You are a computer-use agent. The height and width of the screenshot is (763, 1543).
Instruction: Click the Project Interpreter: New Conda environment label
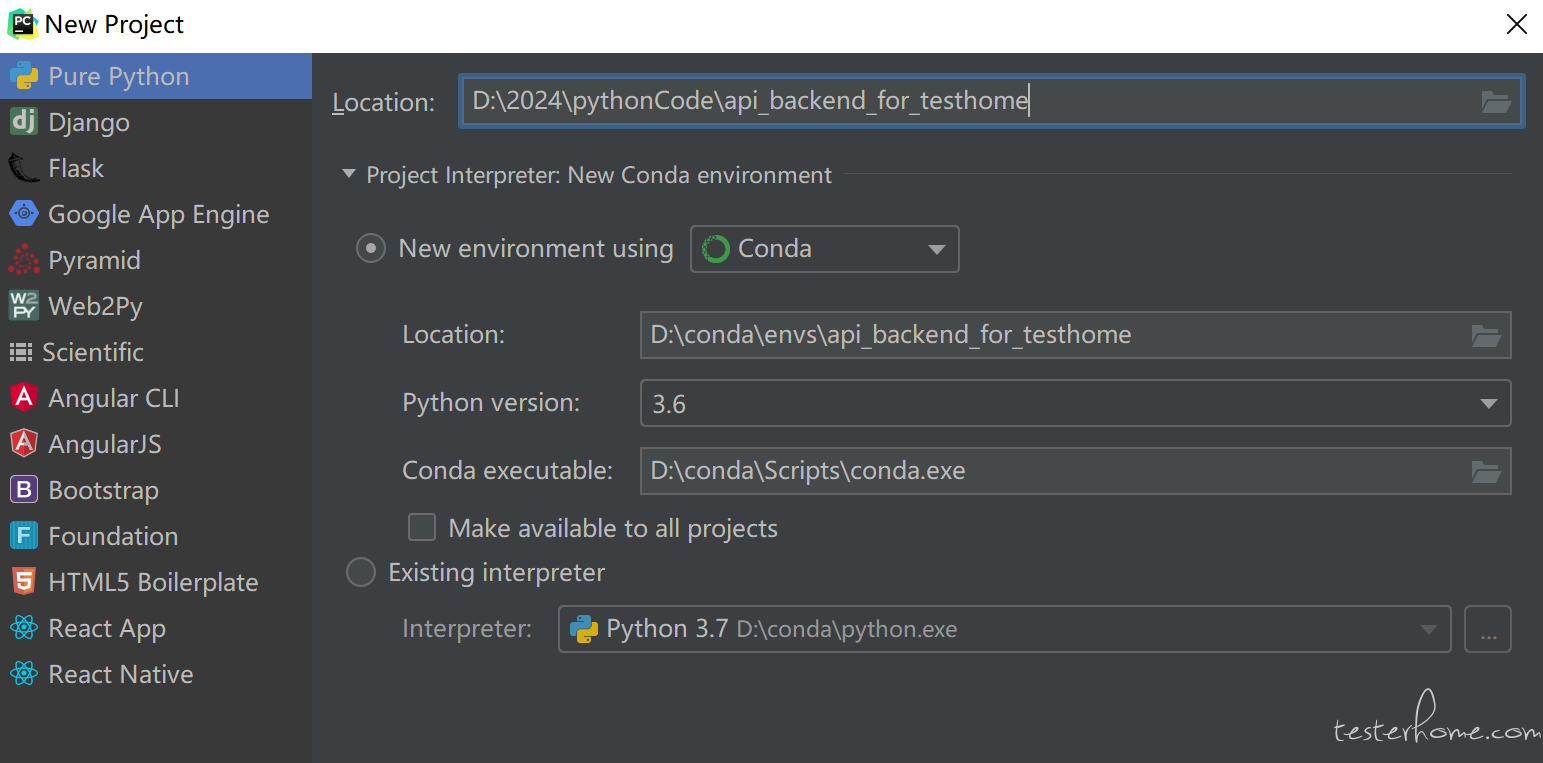pos(599,175)
